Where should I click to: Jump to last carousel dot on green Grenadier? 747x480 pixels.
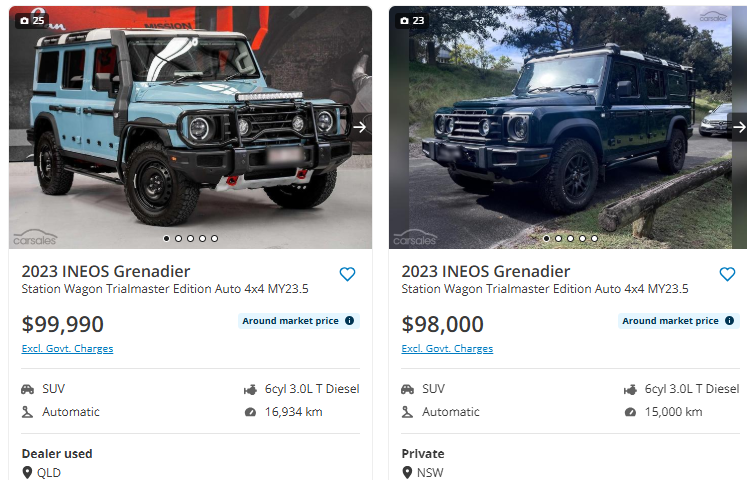coord(594,239)
